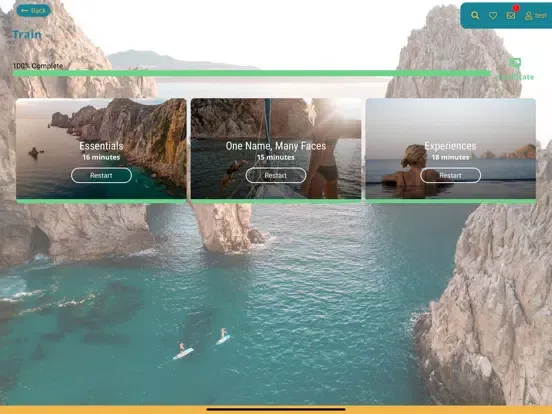
Task: Open the One Name, Many Faces card
Action: tap(276, 150)
